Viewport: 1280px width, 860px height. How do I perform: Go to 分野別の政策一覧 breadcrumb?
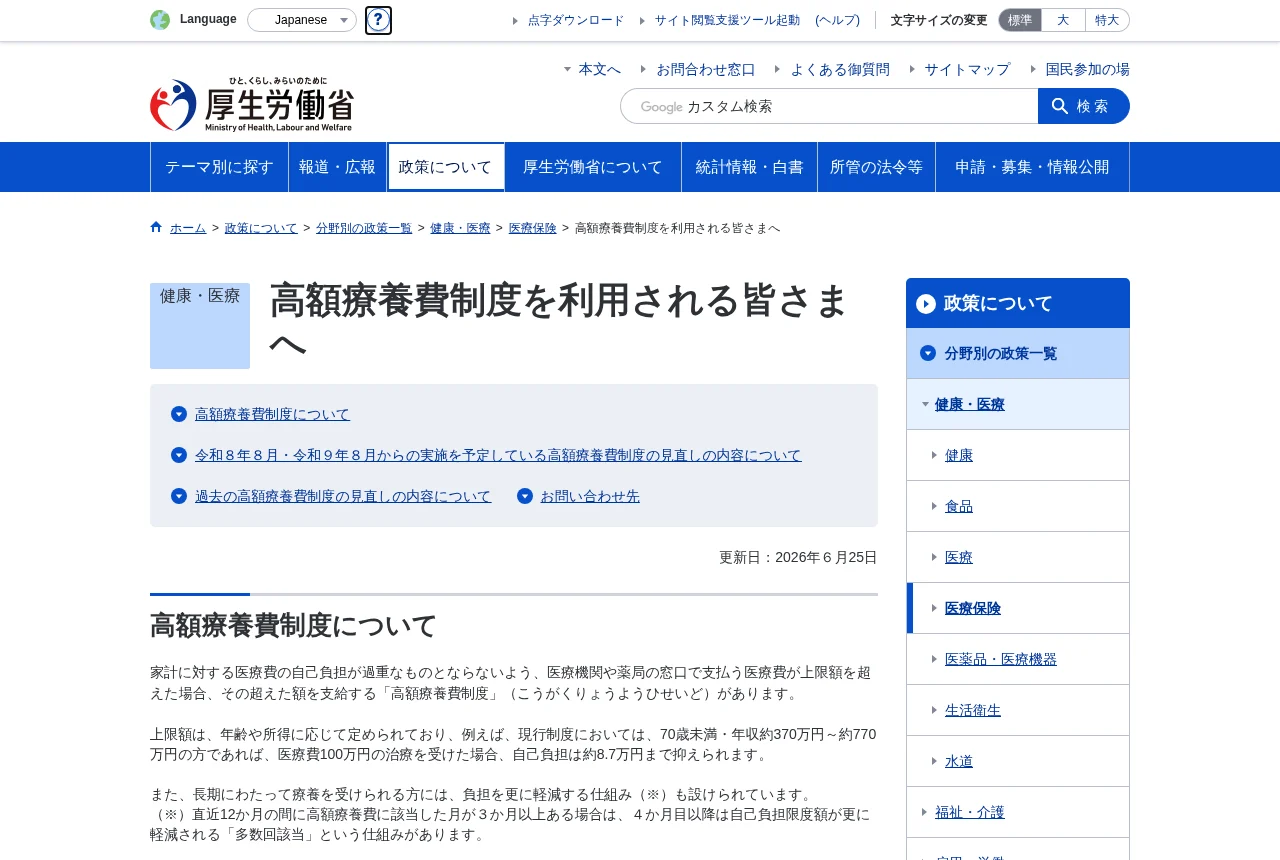[364, 228]
